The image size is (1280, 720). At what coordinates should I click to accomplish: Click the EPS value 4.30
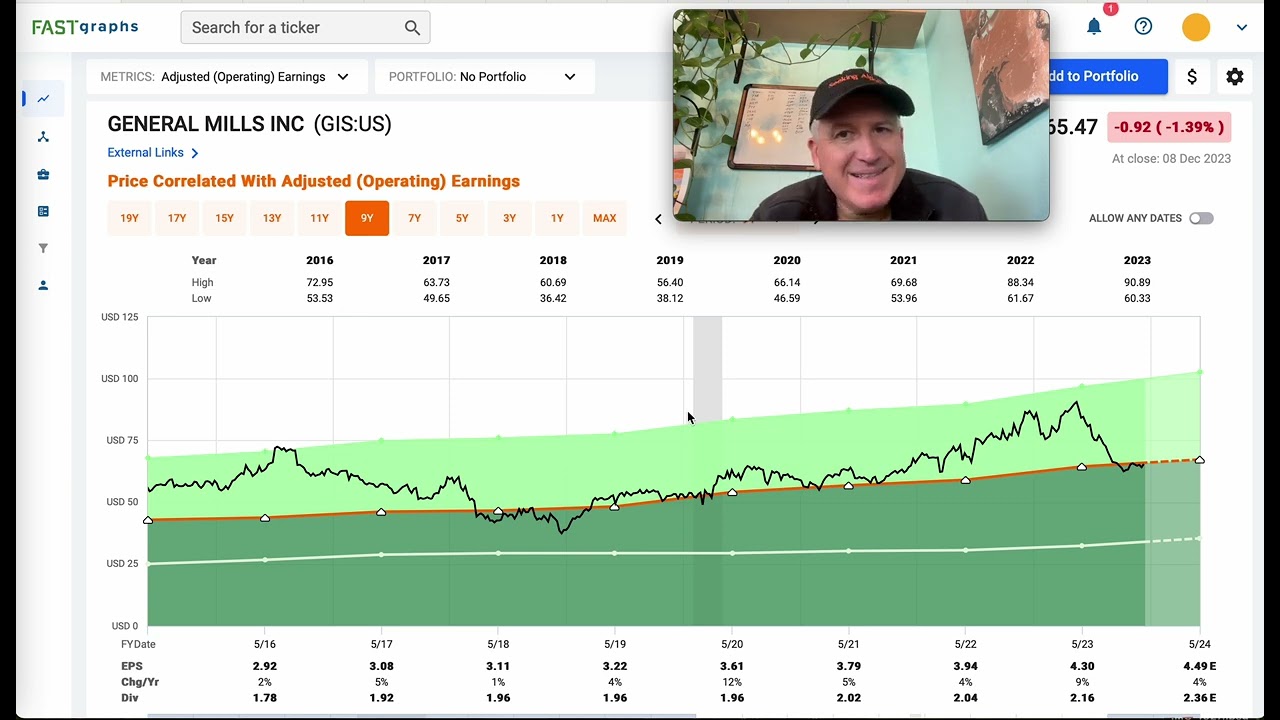(1082, 666)
